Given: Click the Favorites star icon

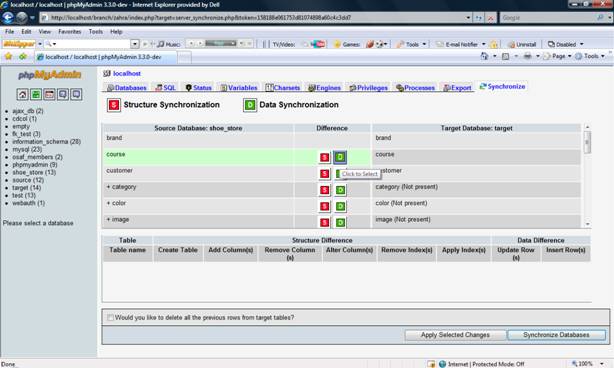Looking at the screenshot, I should click(x=8, y=57).
